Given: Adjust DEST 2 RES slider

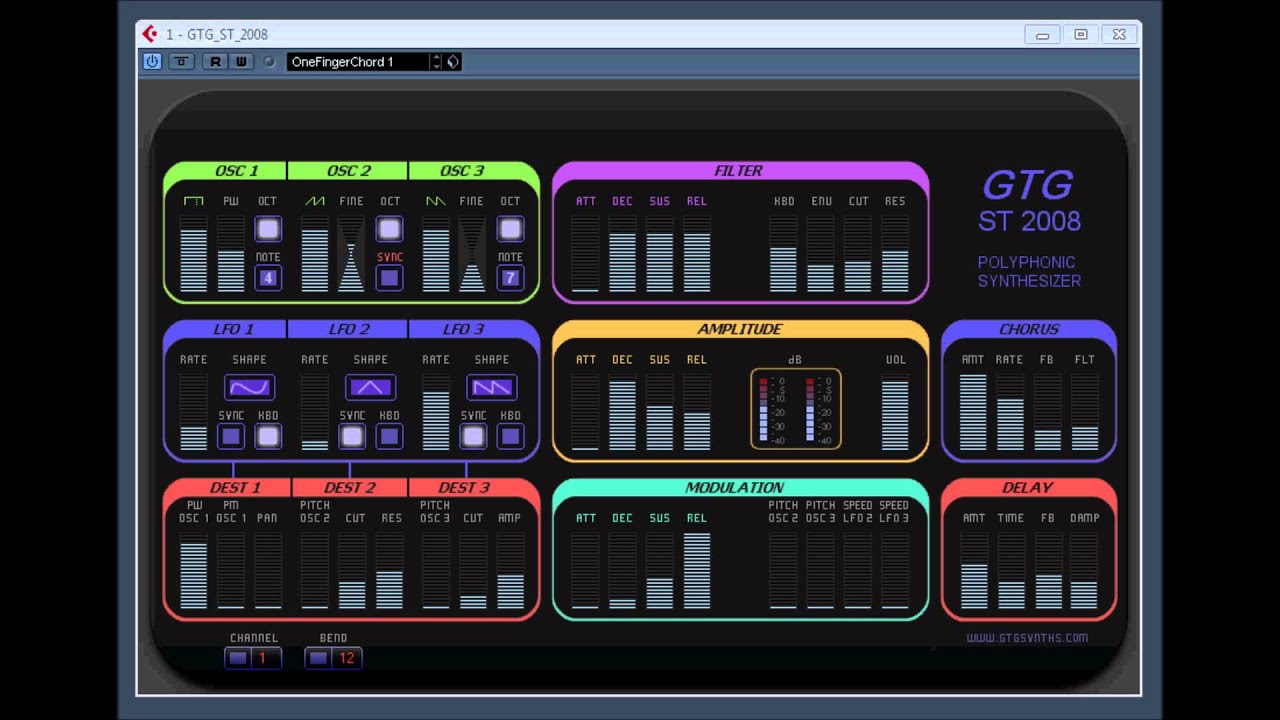Looking at the screenshot, I should click(x=389, y=570).
